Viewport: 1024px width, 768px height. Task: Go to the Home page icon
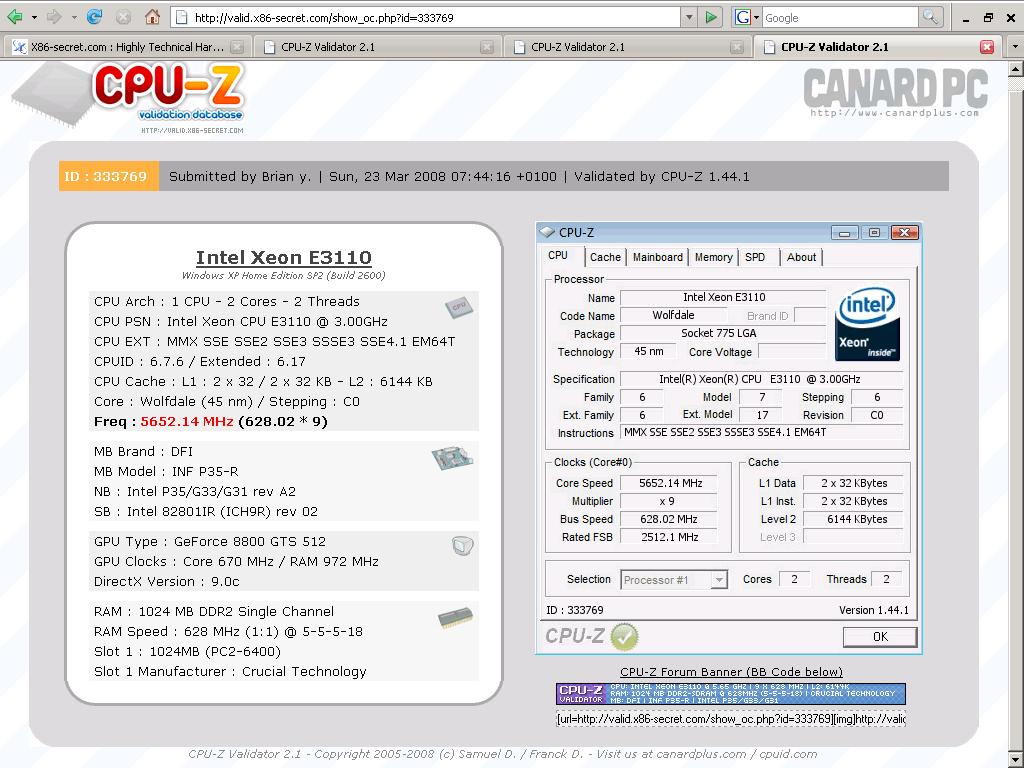coord(152,17)
